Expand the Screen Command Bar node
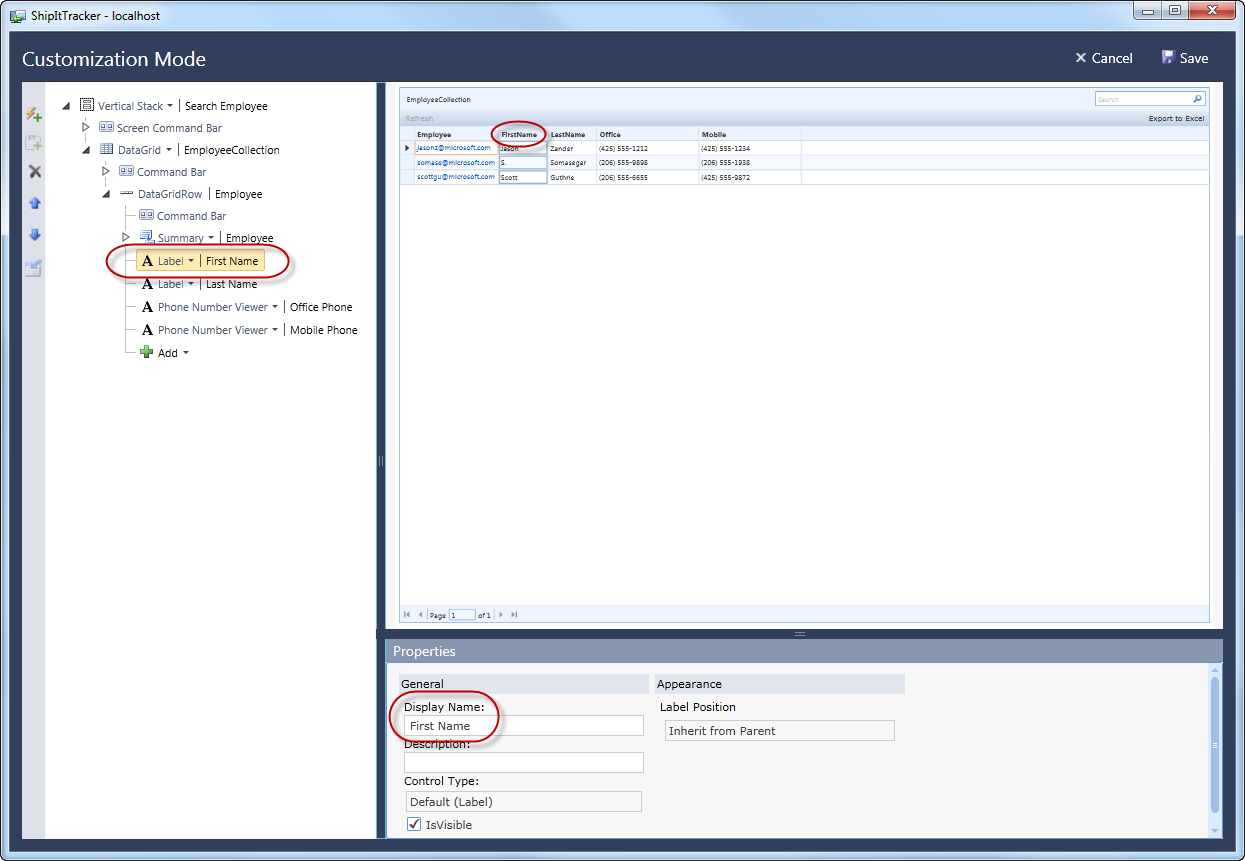 pyautogui.click(x=86, y=127)
